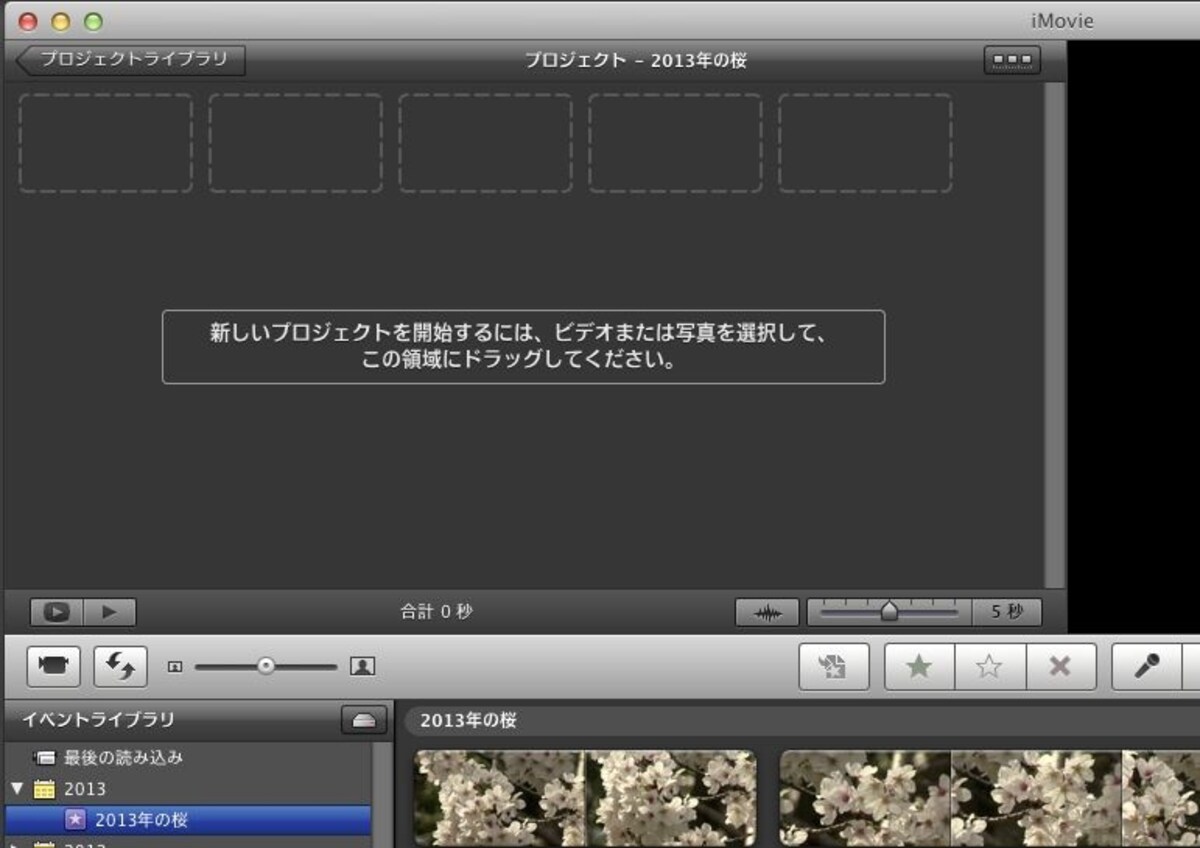Reject the selected clip
This screenshot has width=1200, height=848.
tap(1061, 667)
